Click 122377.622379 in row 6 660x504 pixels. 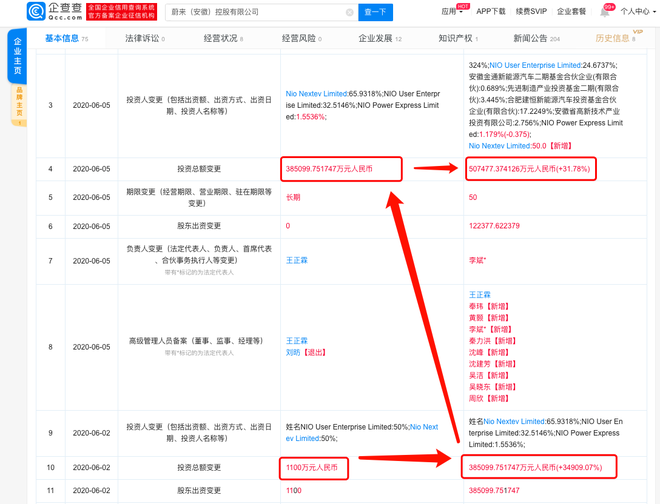coord(494,226)
